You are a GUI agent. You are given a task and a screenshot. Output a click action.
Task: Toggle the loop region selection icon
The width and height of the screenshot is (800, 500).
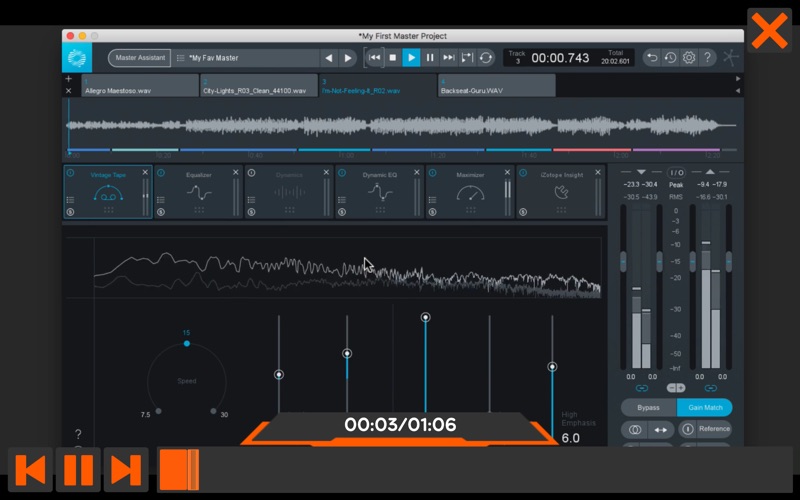[467, 58]
